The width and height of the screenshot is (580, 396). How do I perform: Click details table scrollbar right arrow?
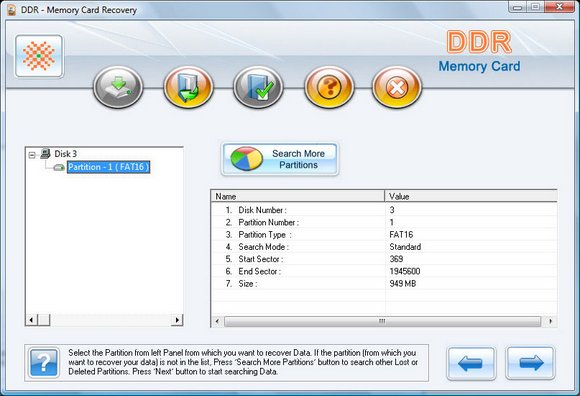pos(551,321)
